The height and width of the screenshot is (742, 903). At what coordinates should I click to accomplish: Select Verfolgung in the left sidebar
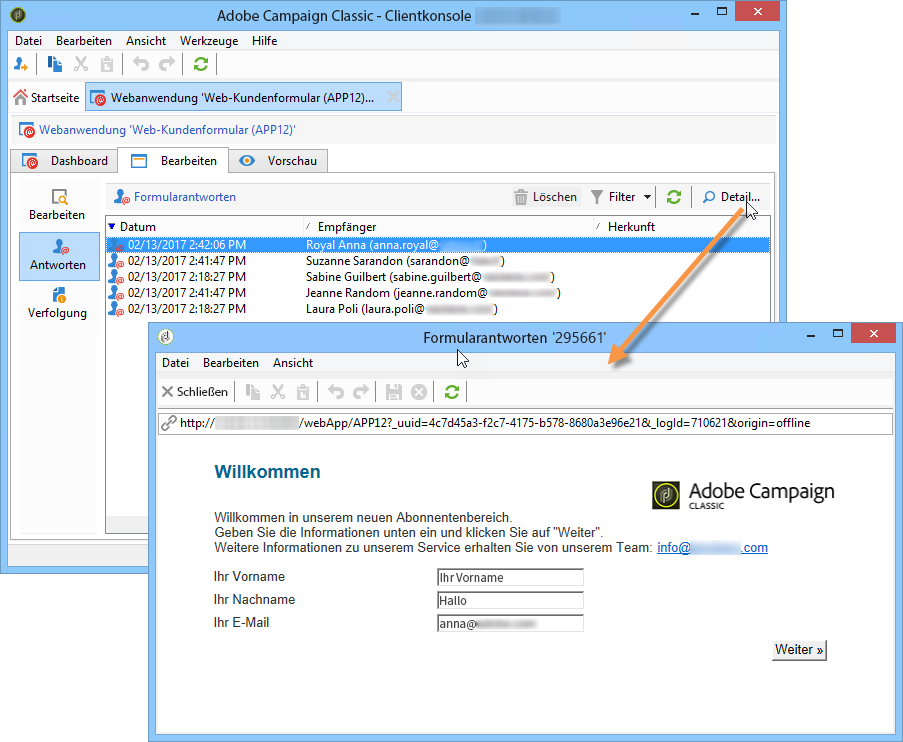coord(58,304)
